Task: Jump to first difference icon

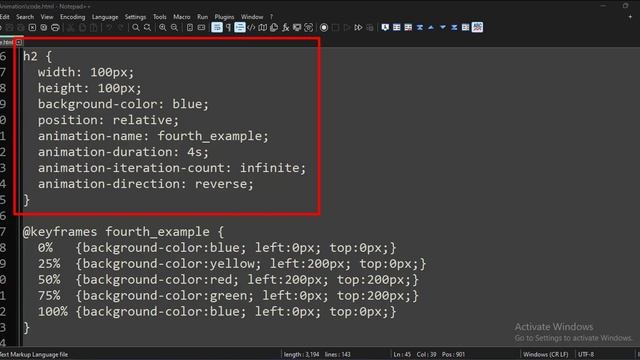Action: [x=420, y=27]
